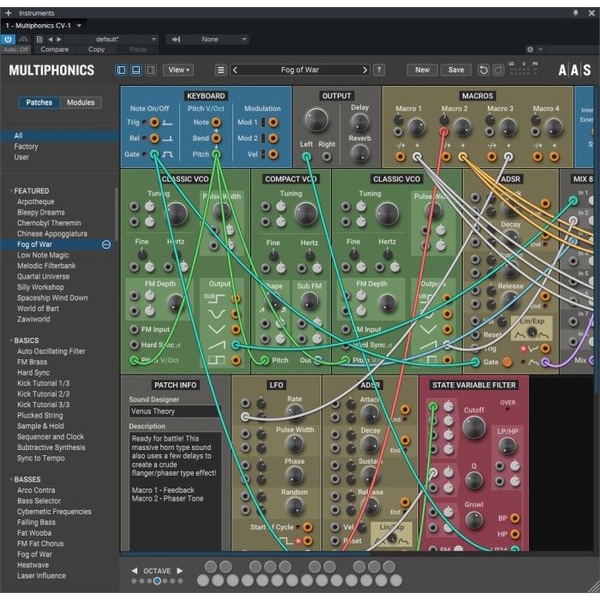
Task: Adjust the Output Delay knob
Action: (360, 122)
